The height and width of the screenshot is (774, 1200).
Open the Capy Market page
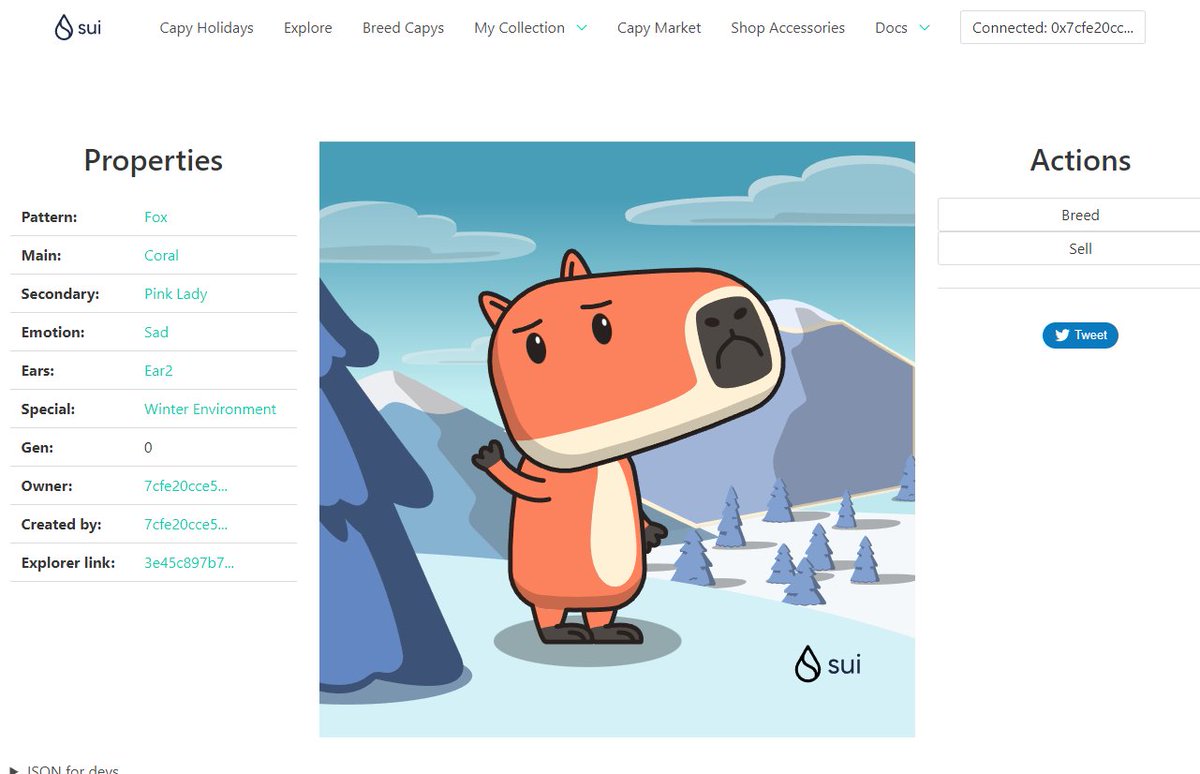click(x=659, y=28)
